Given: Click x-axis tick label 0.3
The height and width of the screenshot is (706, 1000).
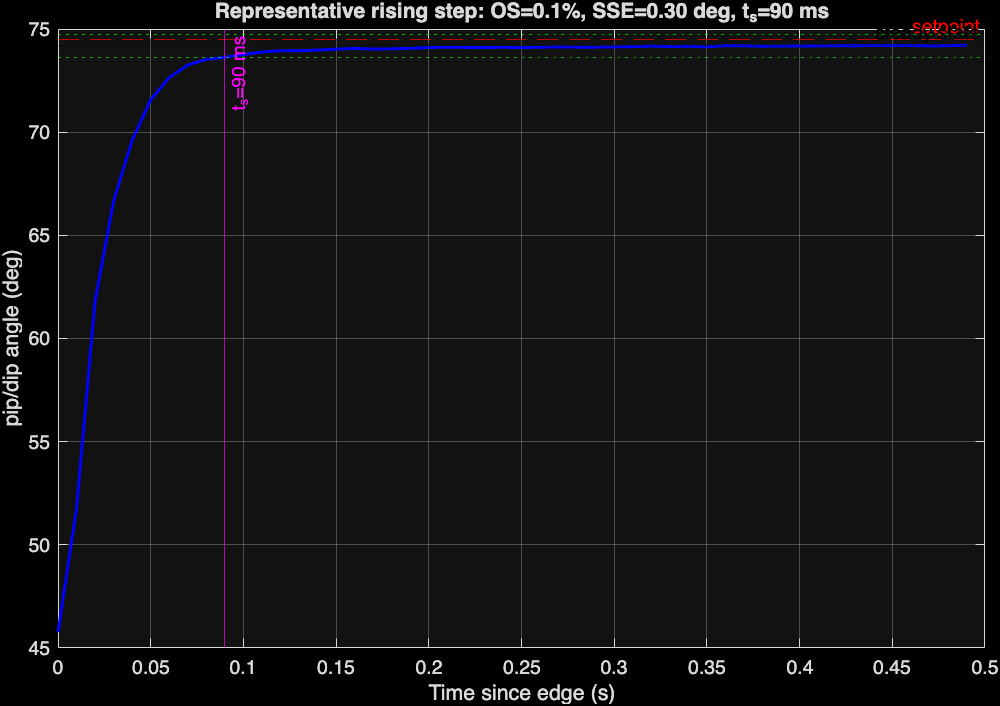Looking at the screenshot, I should (x=614, y=668).
